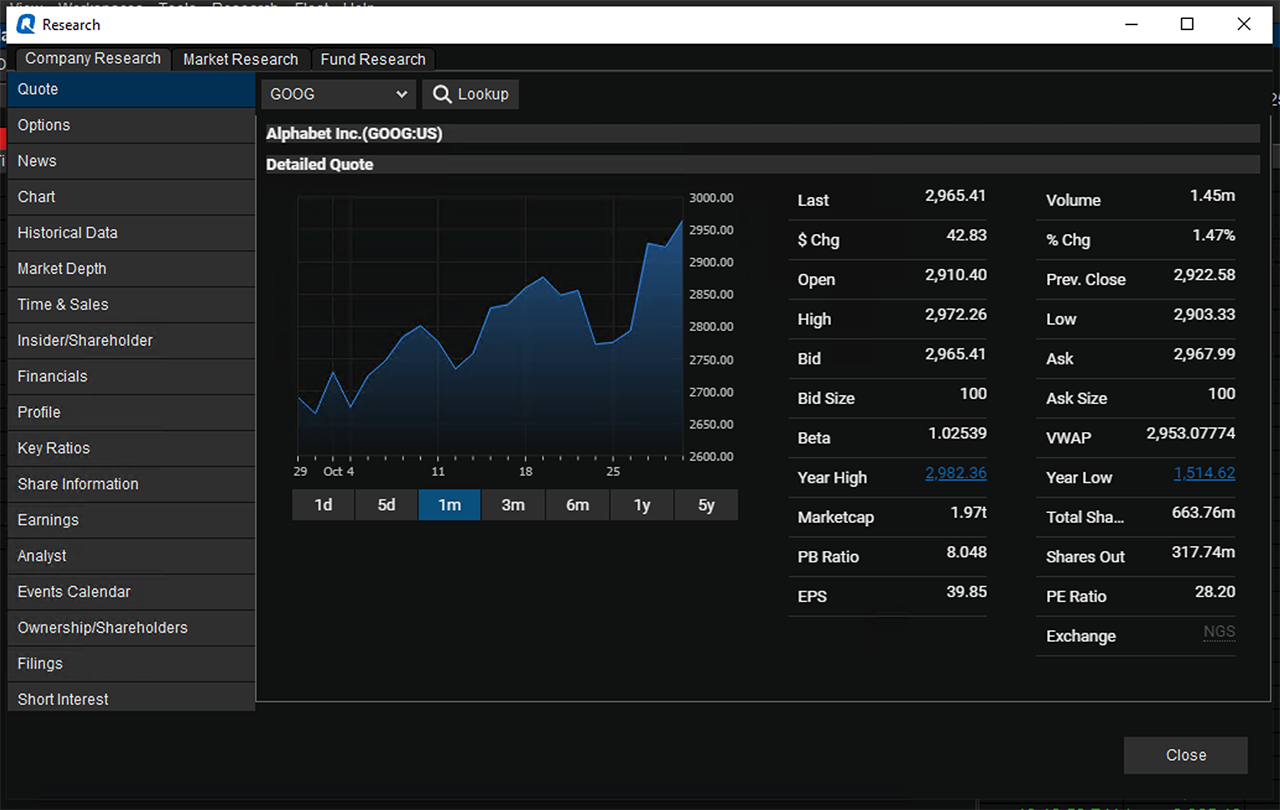Switch to the Company Research tab
Viewport: 1280px width, 810px height.
click(x=93, y=59)
